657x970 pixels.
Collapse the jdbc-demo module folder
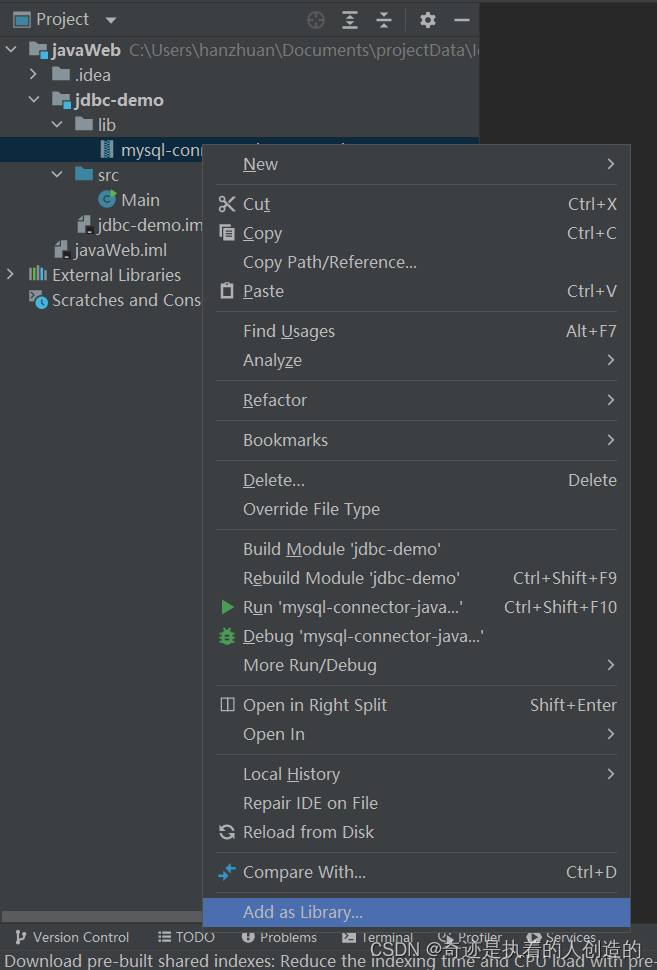click(34, 100)
